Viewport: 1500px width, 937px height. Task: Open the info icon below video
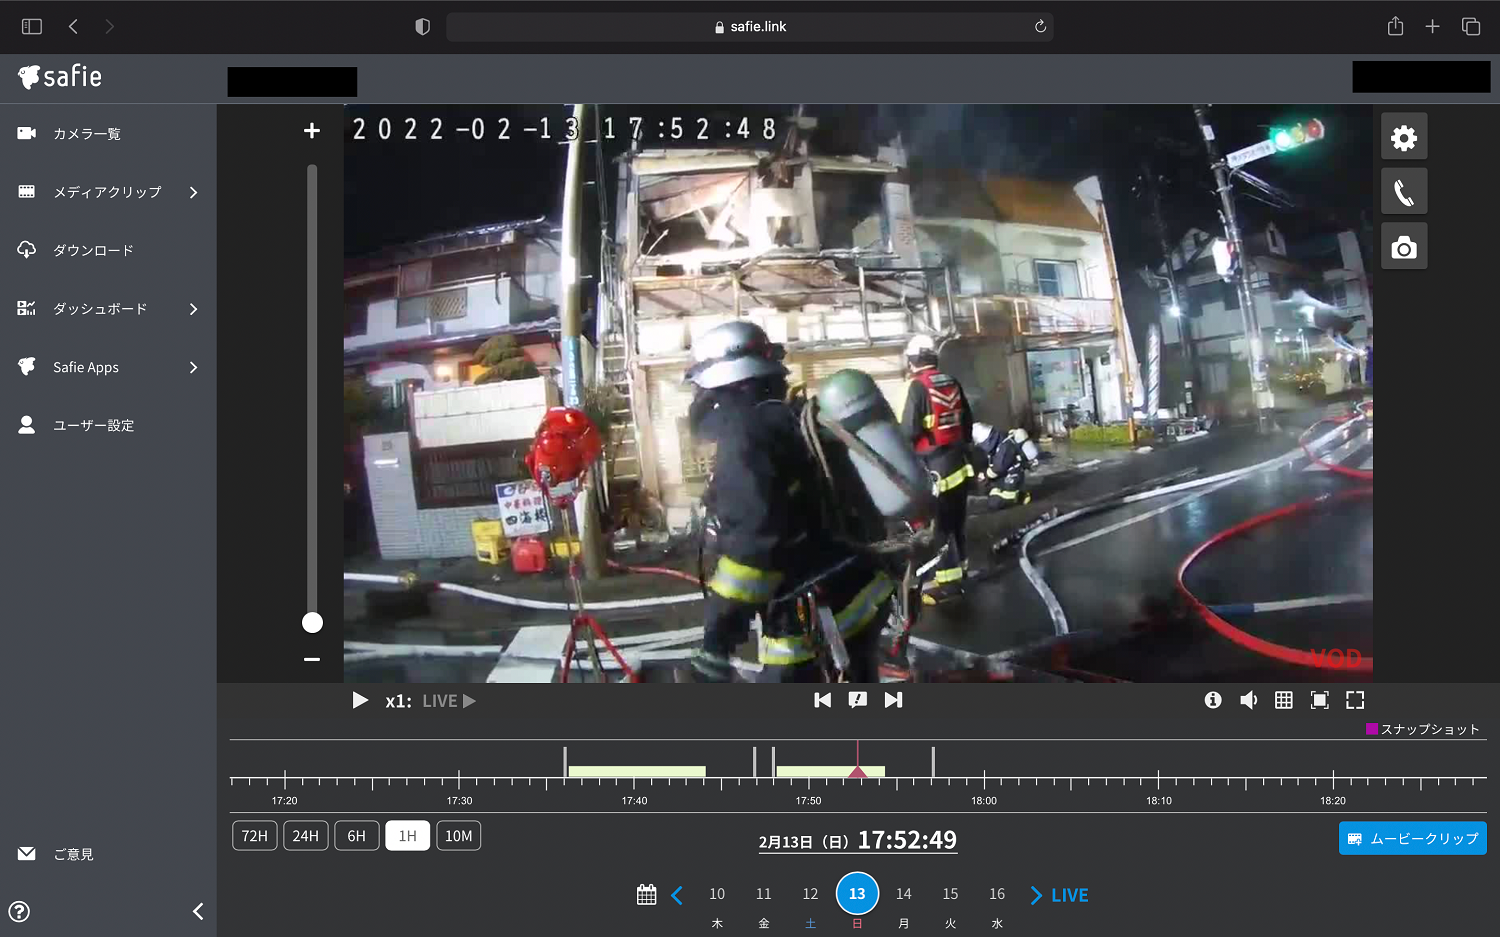[1212, 700]
